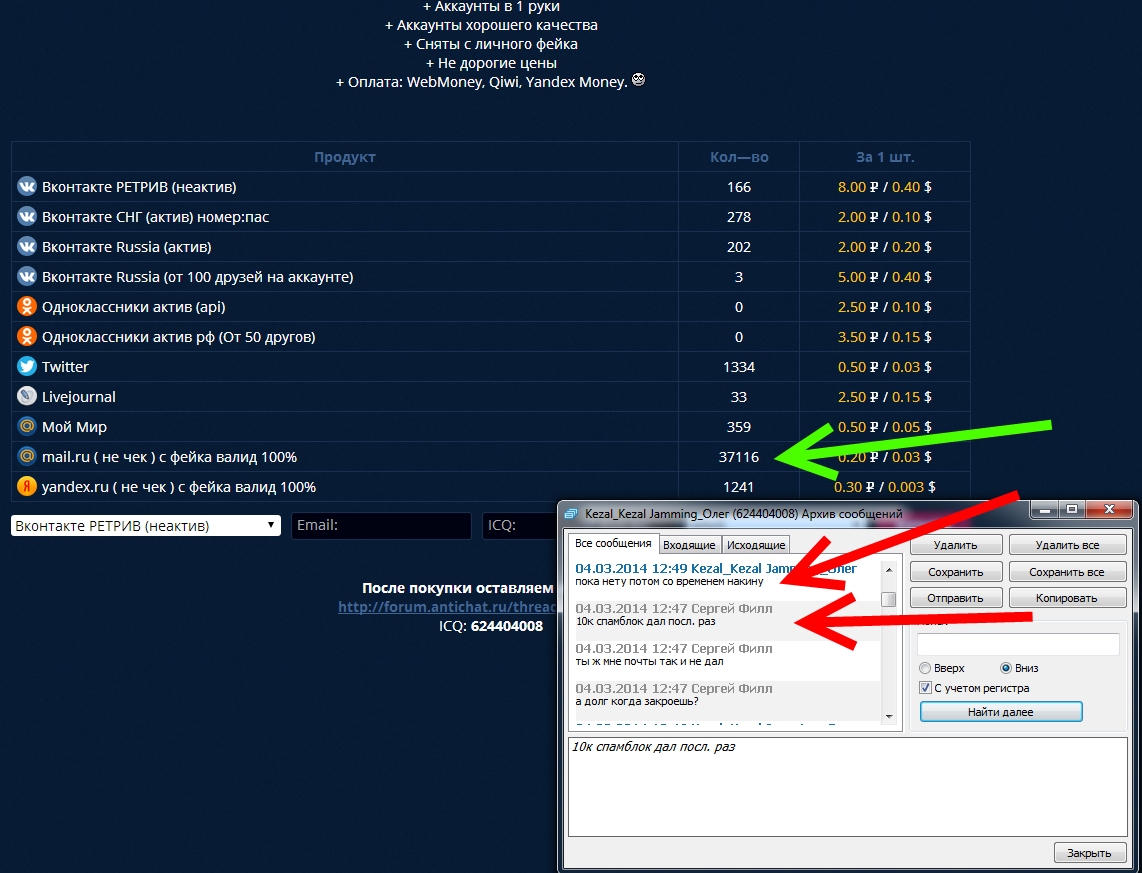The height and width of the screenshot is (873, 1142).
Task: Open the product dropdown showing Вконтакте РЕТРИВ (неактив)
Action: [x=146, y=526]
